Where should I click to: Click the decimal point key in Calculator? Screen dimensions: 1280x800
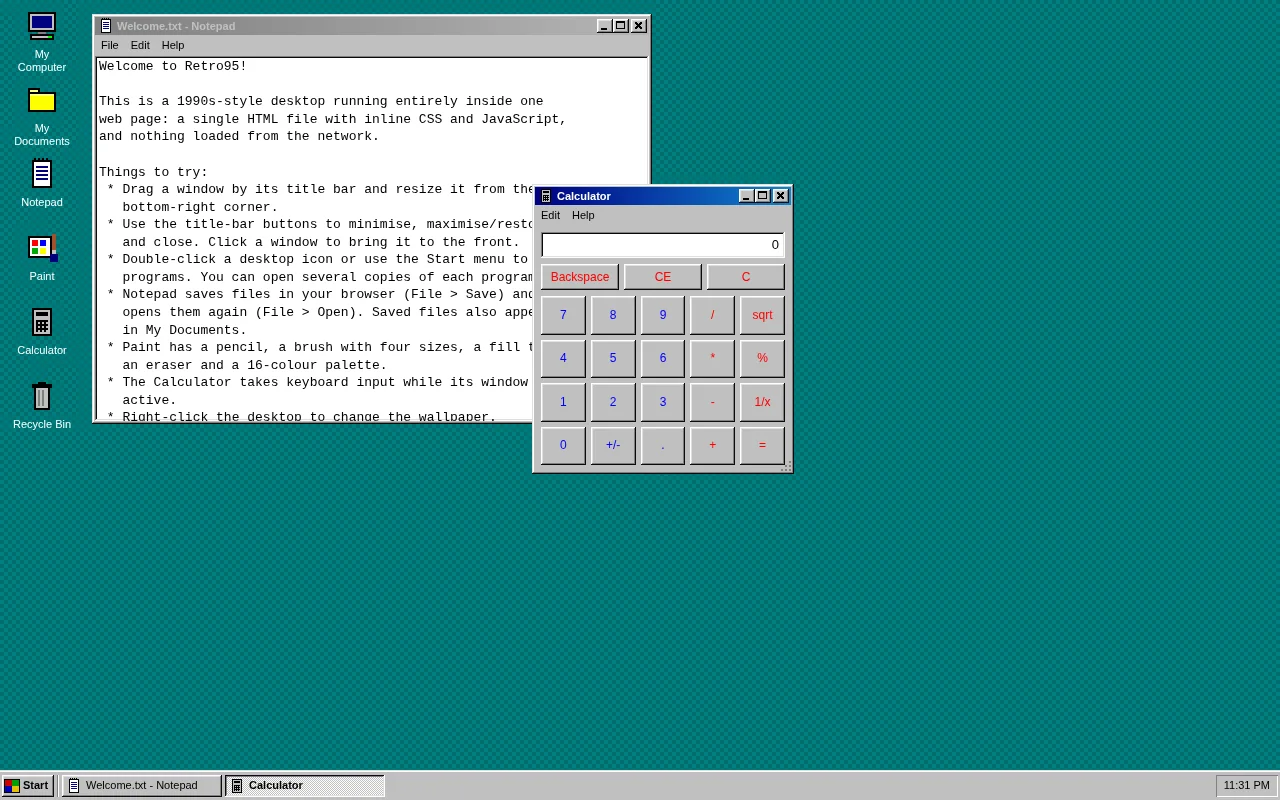[x=663, y=446]
